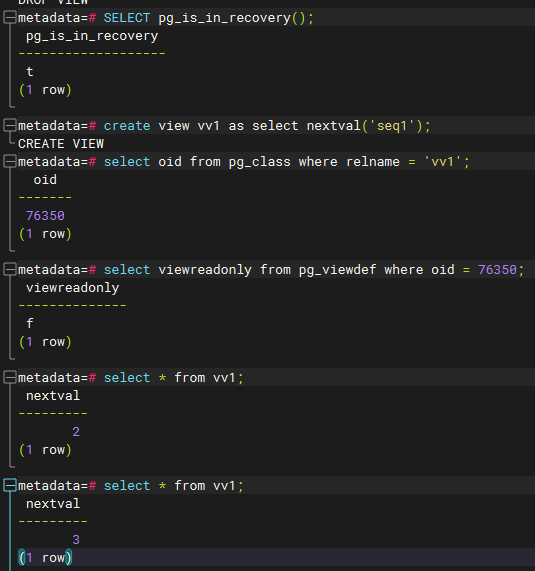Click the 'pg_is_in_recovery' column header
535x571 pixels.
coord(92,36)
